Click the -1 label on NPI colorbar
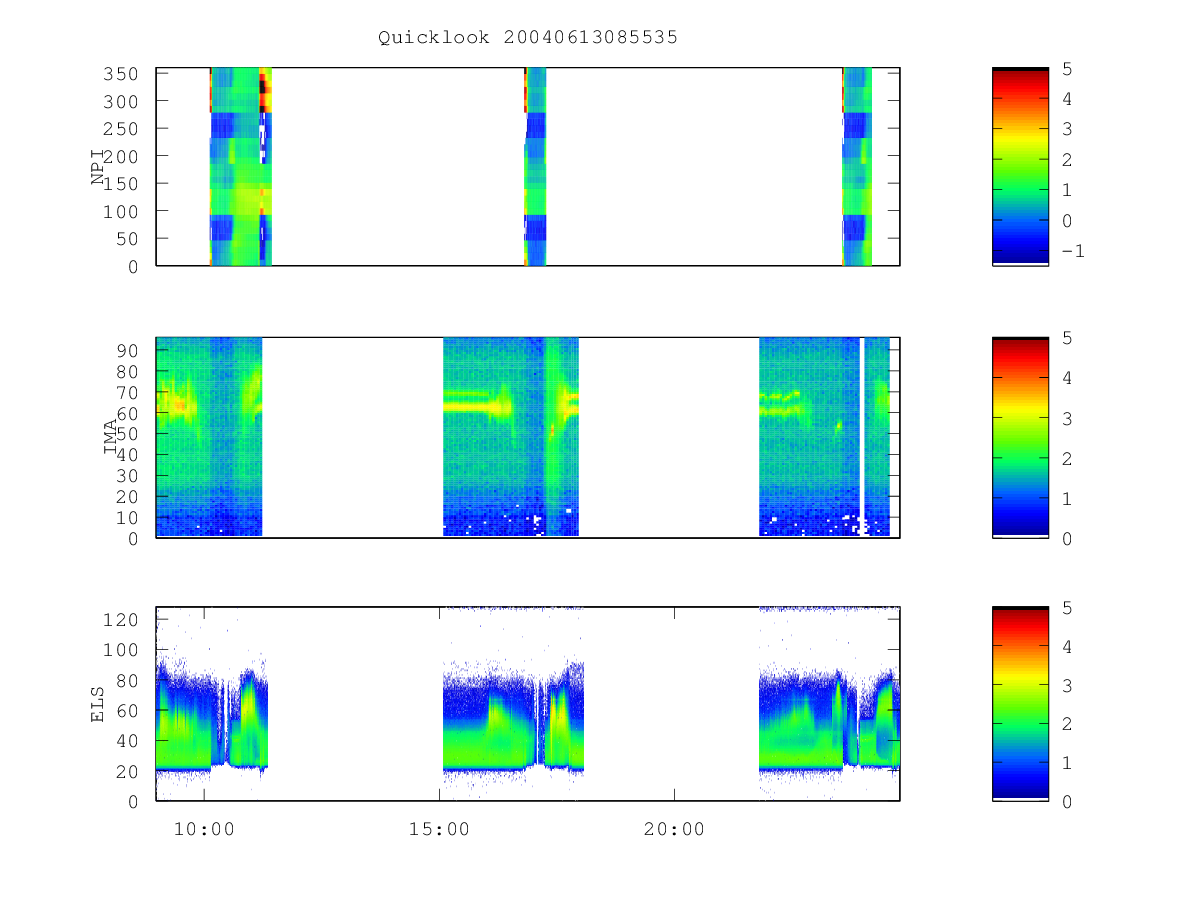The height and width of the screenshot is (900, 1200). click(x=1072, y=251)
